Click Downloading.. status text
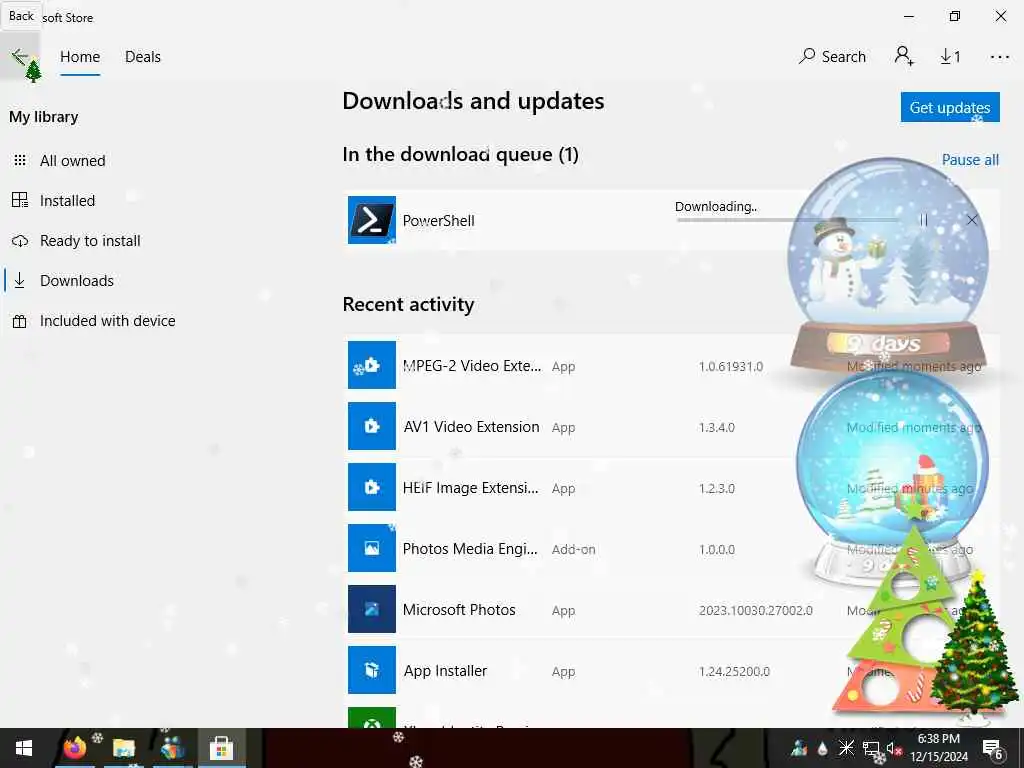This screenshot has width=1024, height=768. point(716,206)
